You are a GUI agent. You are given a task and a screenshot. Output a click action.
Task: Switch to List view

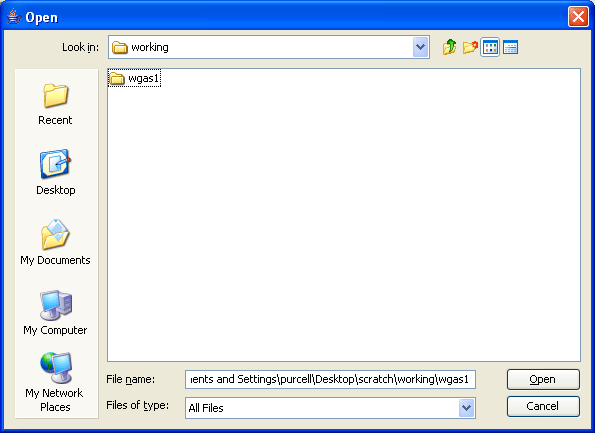[x=490, y=47]
